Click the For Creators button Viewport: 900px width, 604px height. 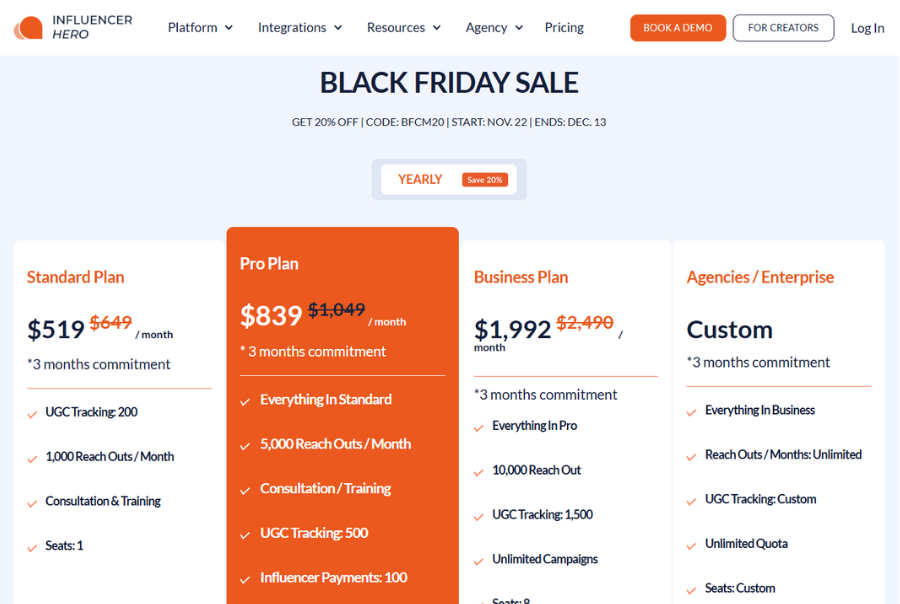pos(783,28)
